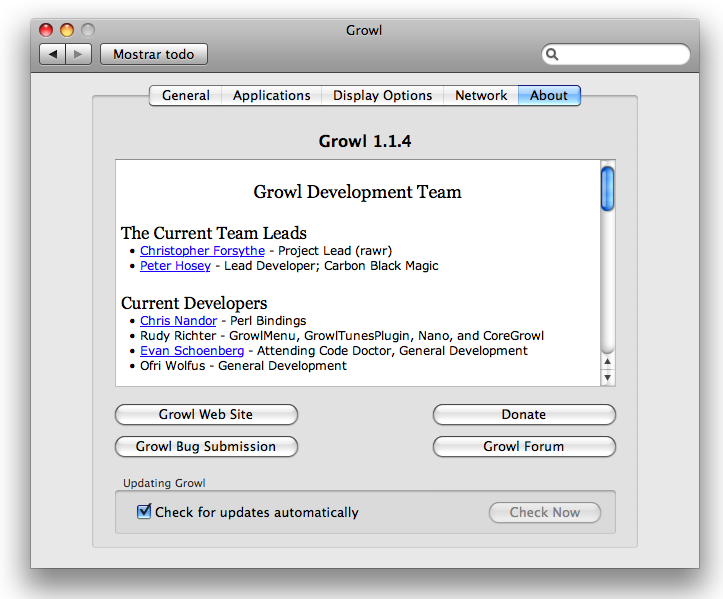Click the magnifying glass search icon
Viewport: 723px width, 599px height.
[x=552, y=54]
